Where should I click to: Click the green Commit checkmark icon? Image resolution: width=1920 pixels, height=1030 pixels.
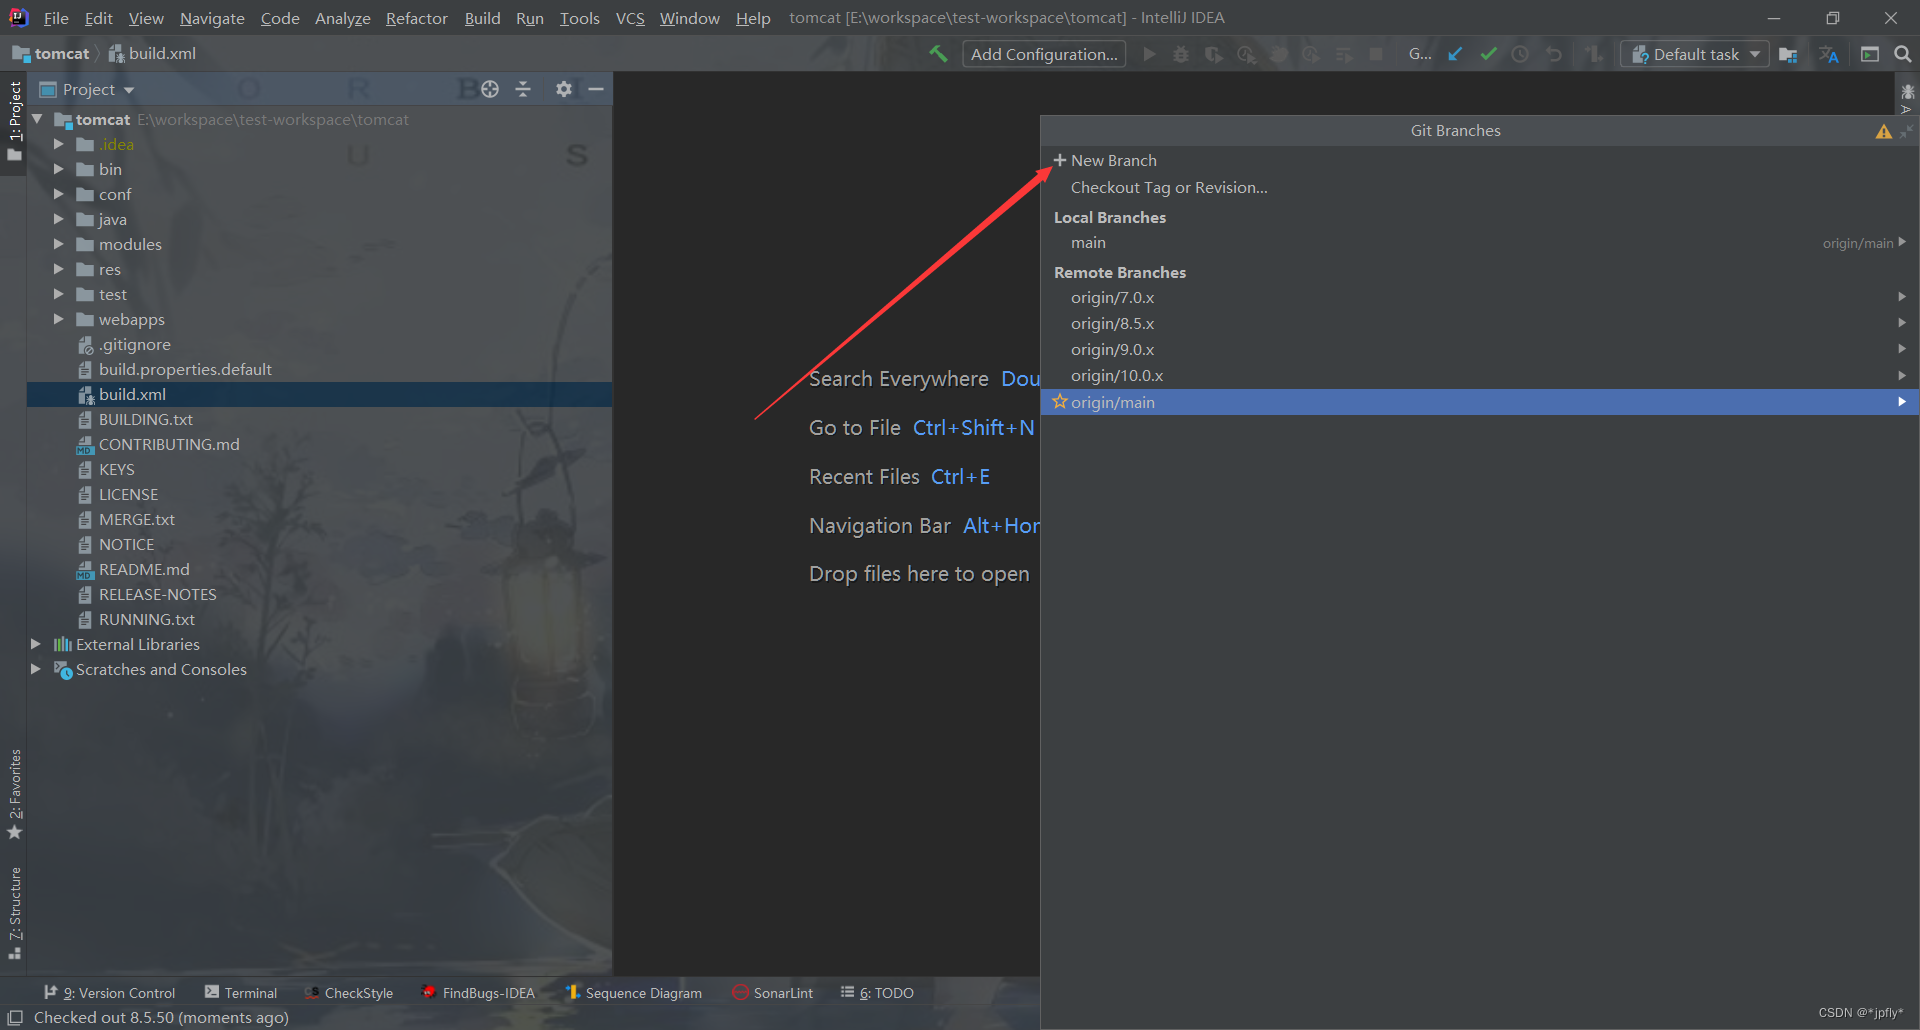point(1488,54)
